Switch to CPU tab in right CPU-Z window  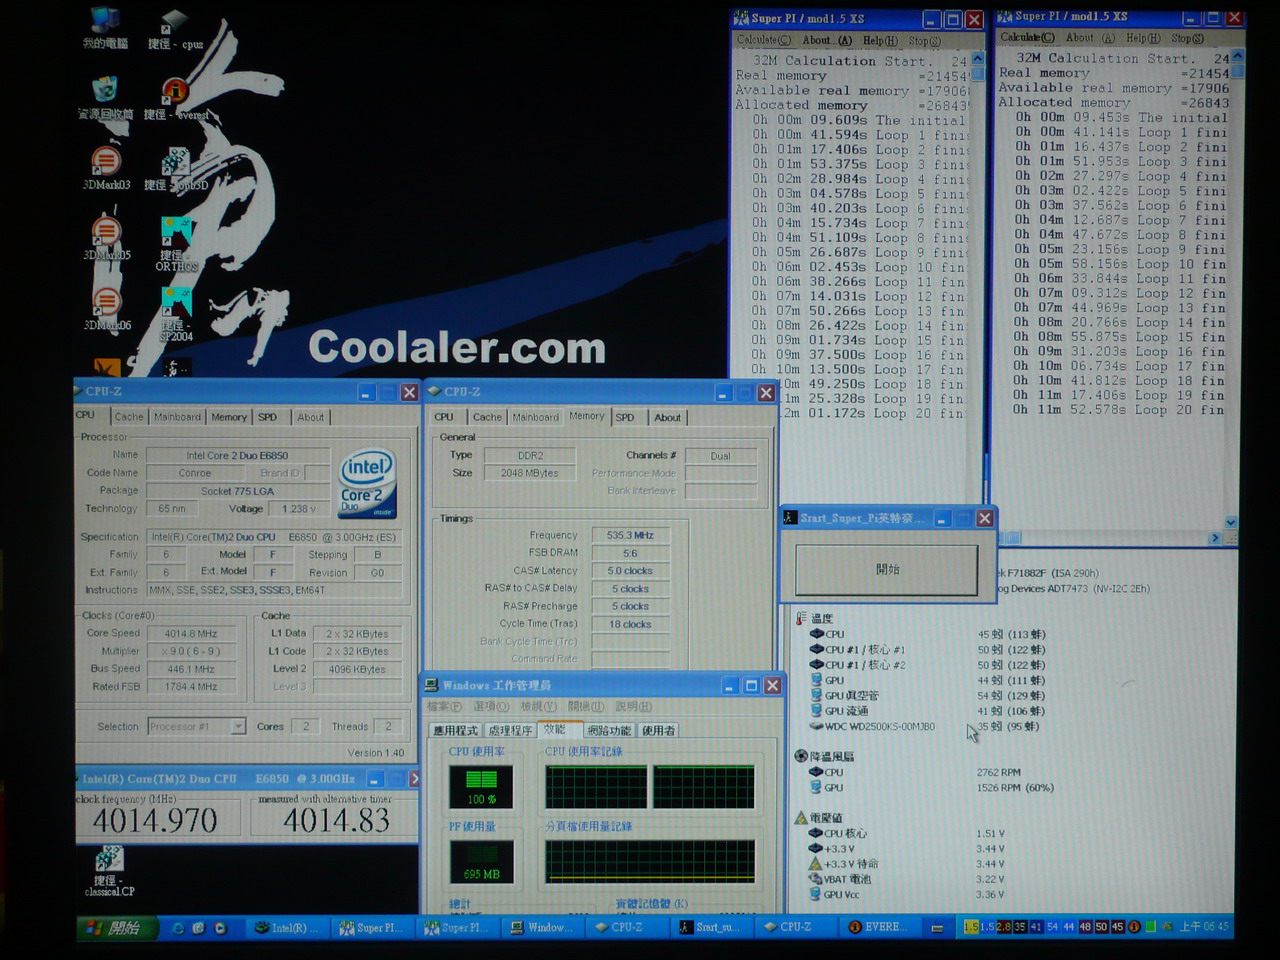445,417
